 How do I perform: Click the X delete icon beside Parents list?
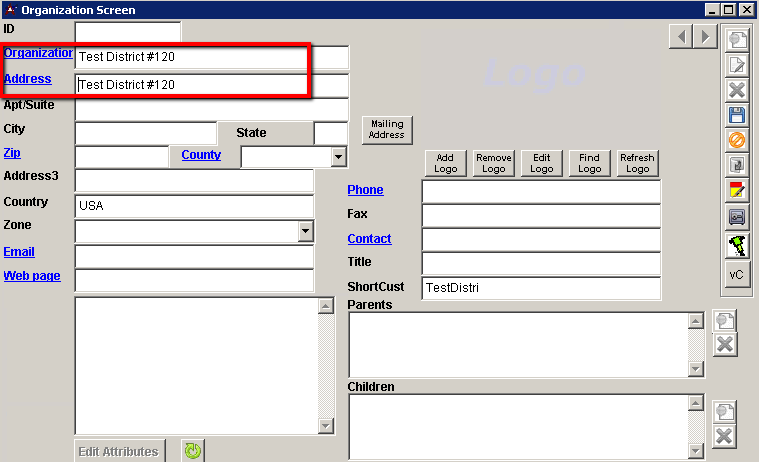(724, 345)
